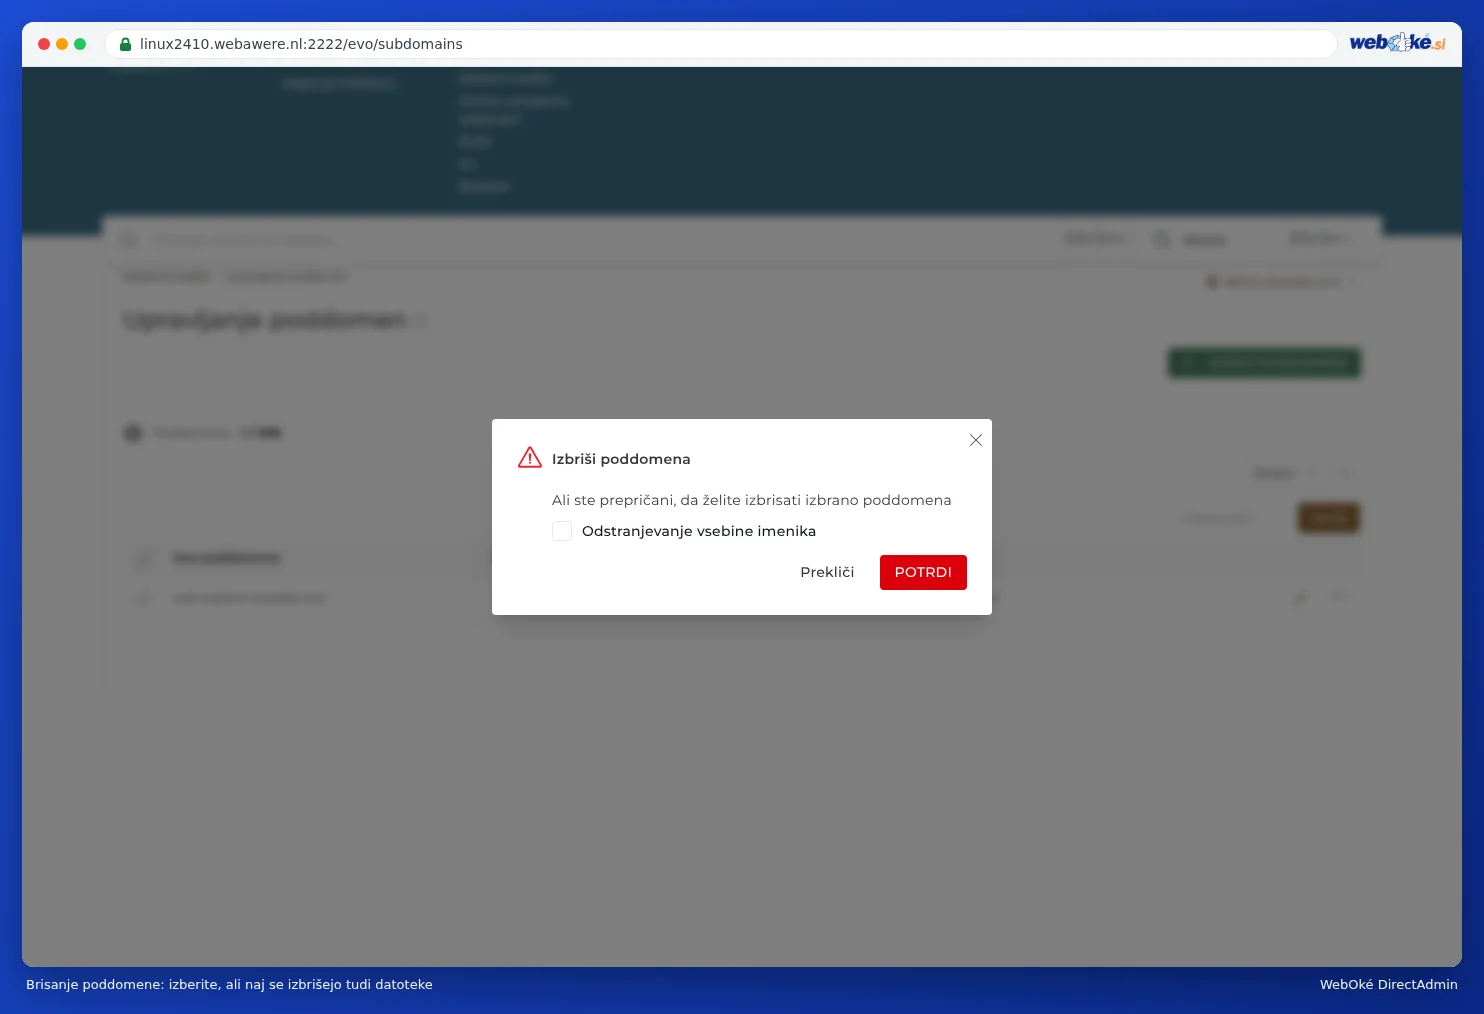Viewport: 1484px width, 1014px height.
Task: Click the "Izbriši poddomena" dialog title
Action: [621, 459]
